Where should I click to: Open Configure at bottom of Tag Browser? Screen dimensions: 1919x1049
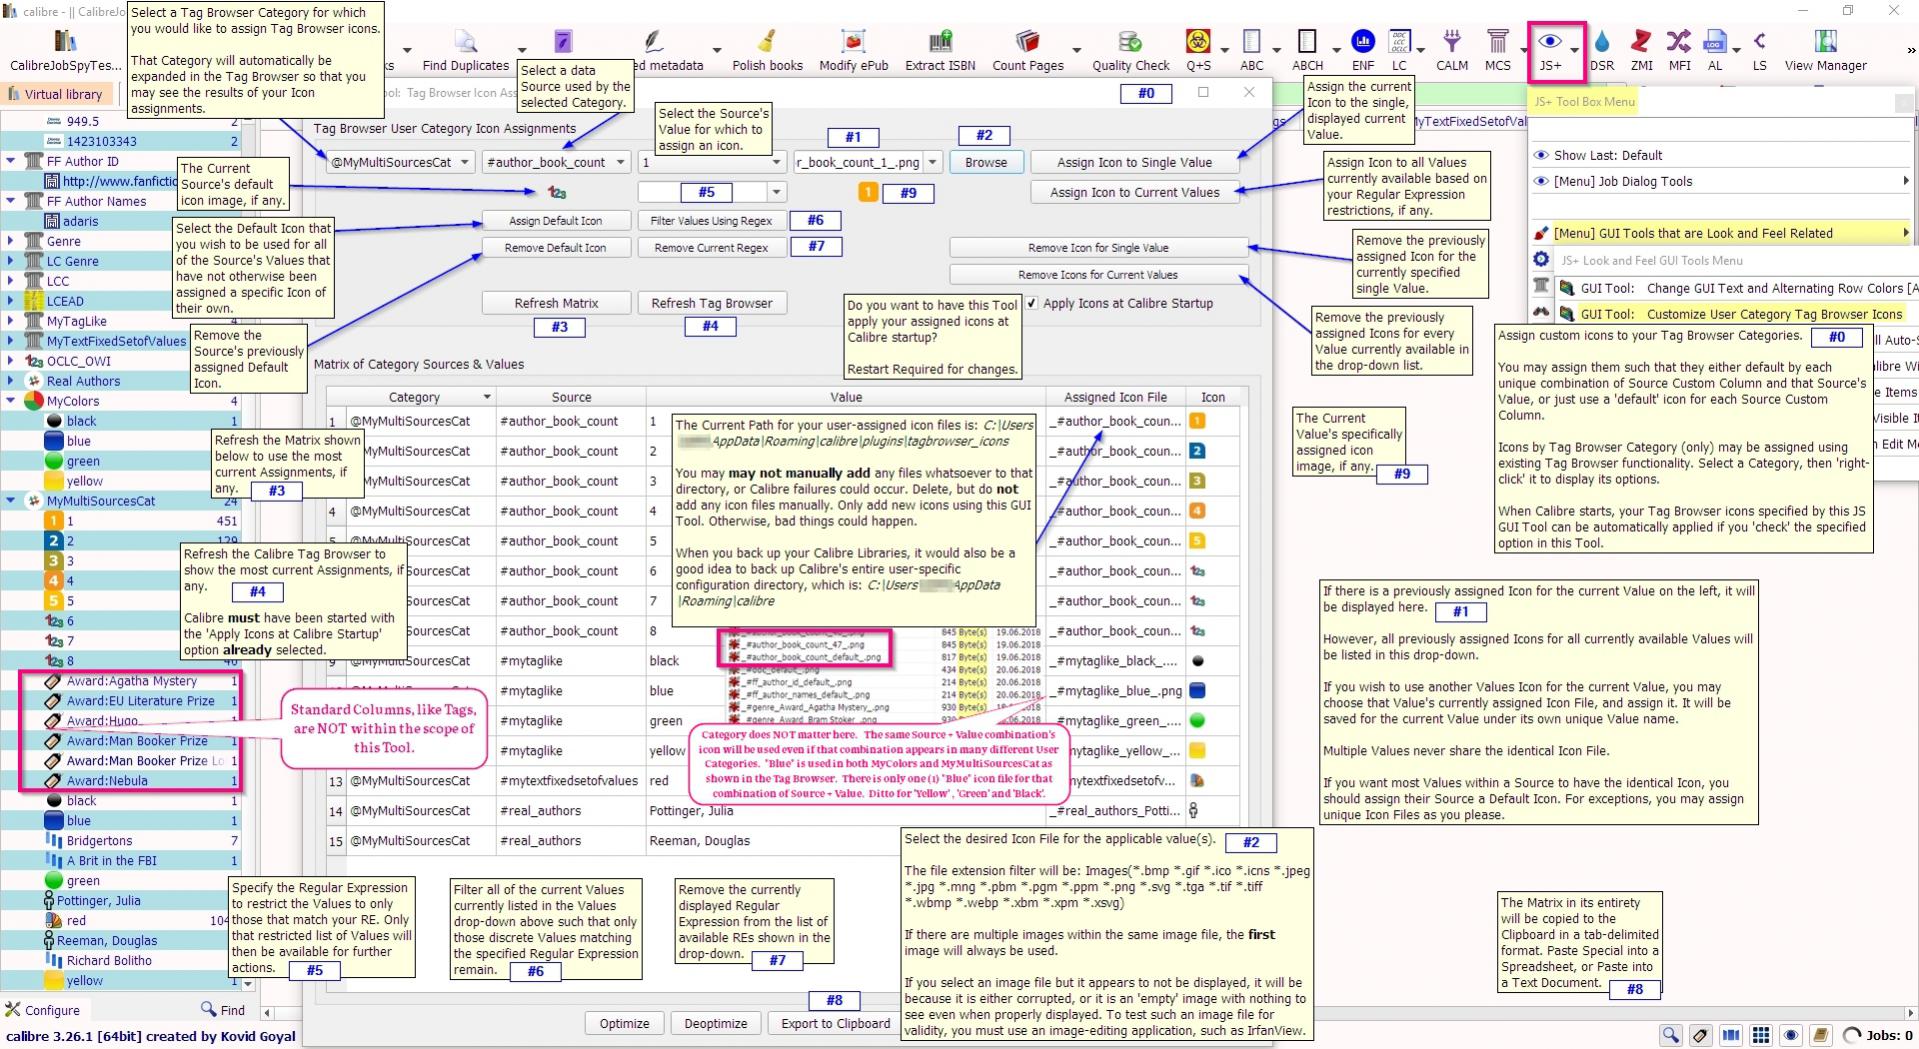coord(43,1010)
